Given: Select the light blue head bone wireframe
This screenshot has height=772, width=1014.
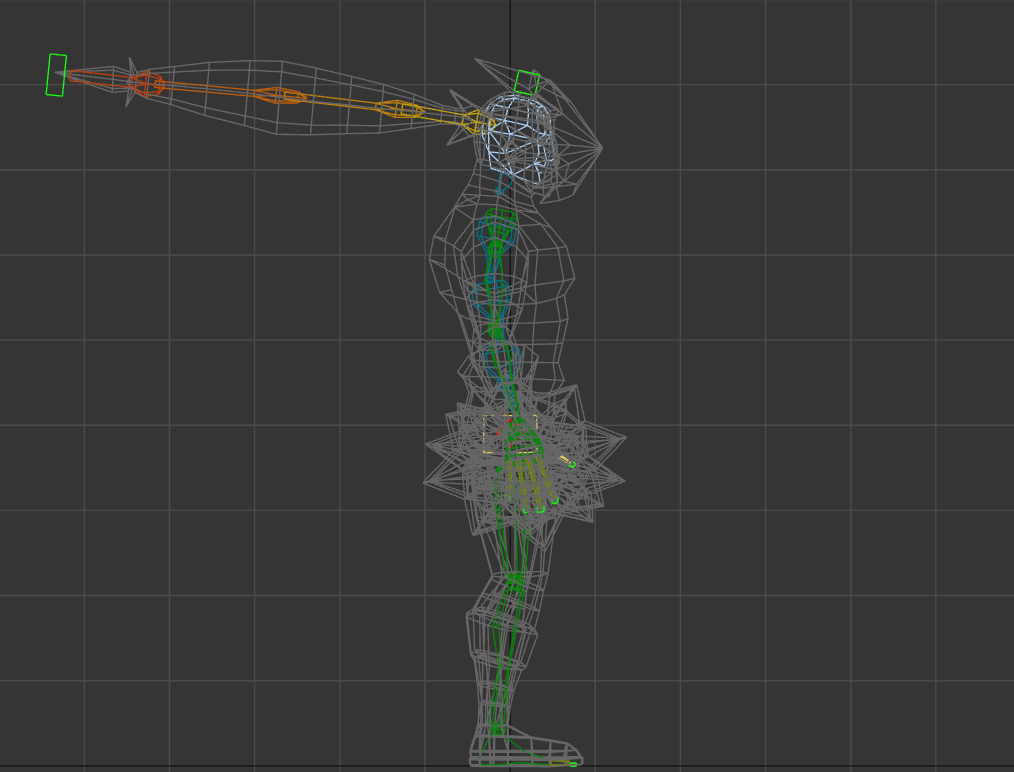Looking at the screenshot, I should (x=520, y=138).
